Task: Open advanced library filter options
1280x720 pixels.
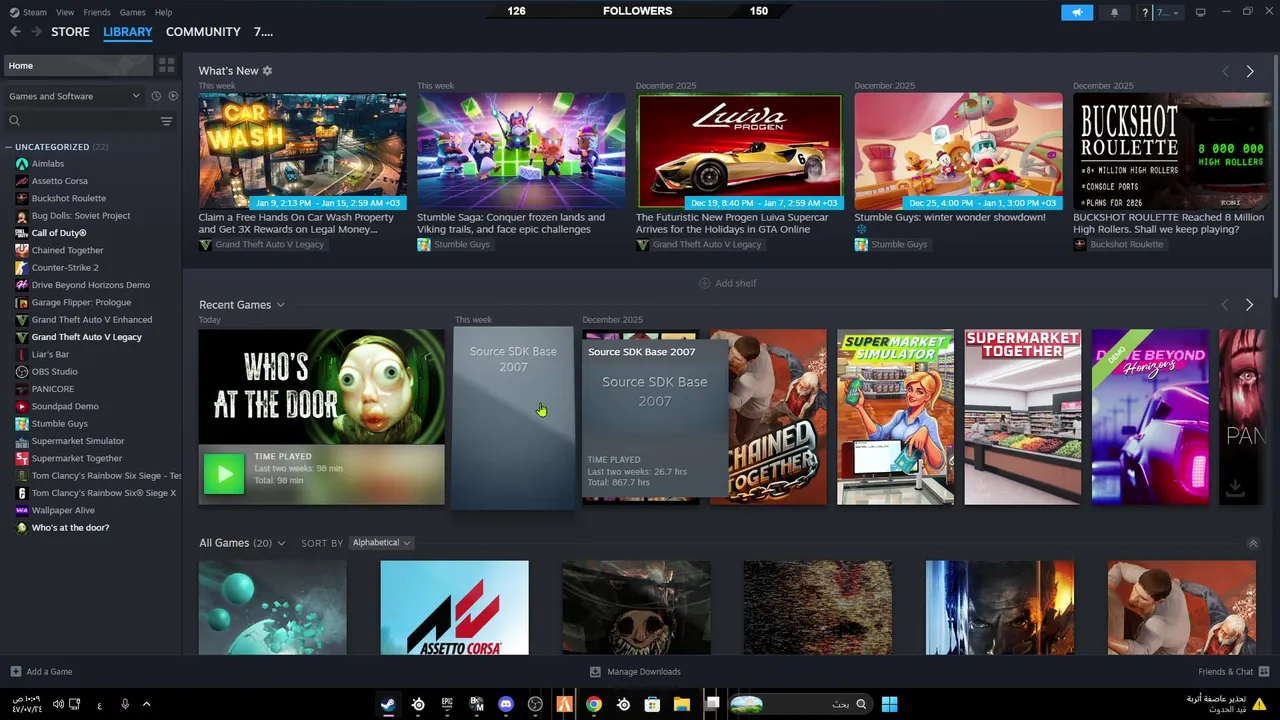Action: [x=166, y=121]
